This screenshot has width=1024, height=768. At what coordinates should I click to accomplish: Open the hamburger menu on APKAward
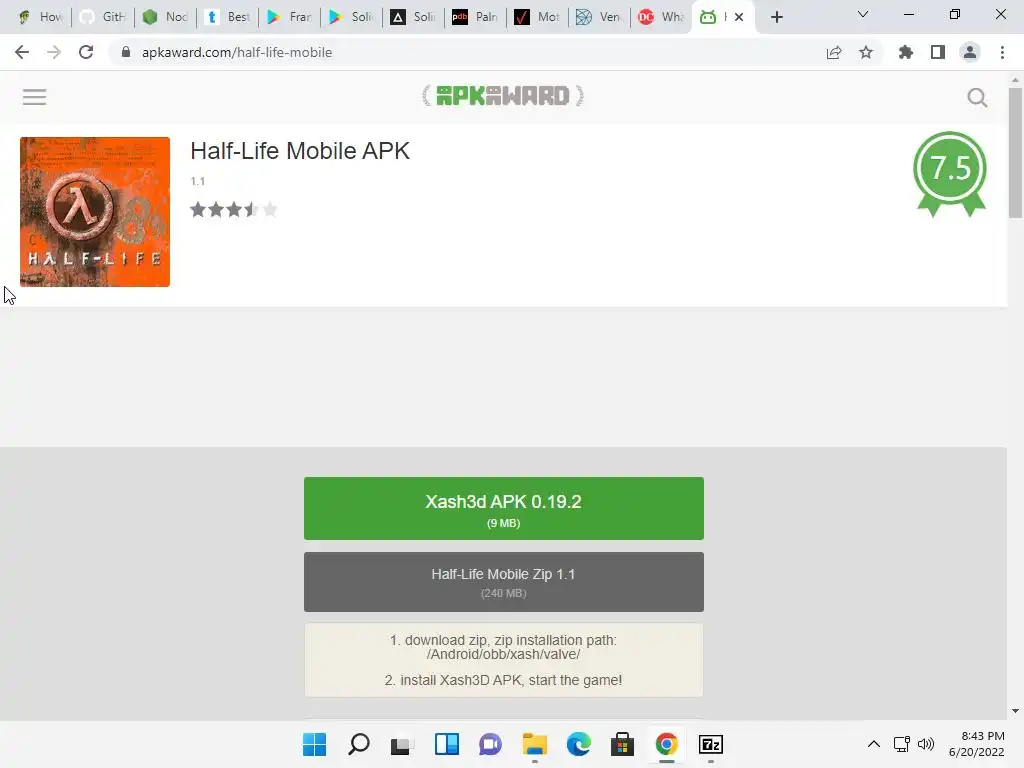pos(34,97)
